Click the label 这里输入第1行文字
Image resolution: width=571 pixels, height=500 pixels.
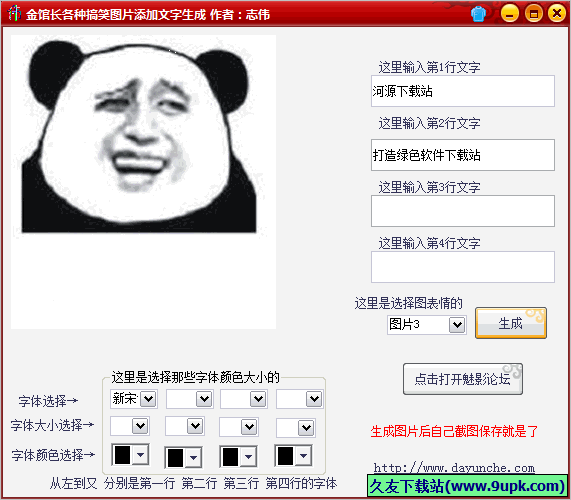(x=429, y=67)
